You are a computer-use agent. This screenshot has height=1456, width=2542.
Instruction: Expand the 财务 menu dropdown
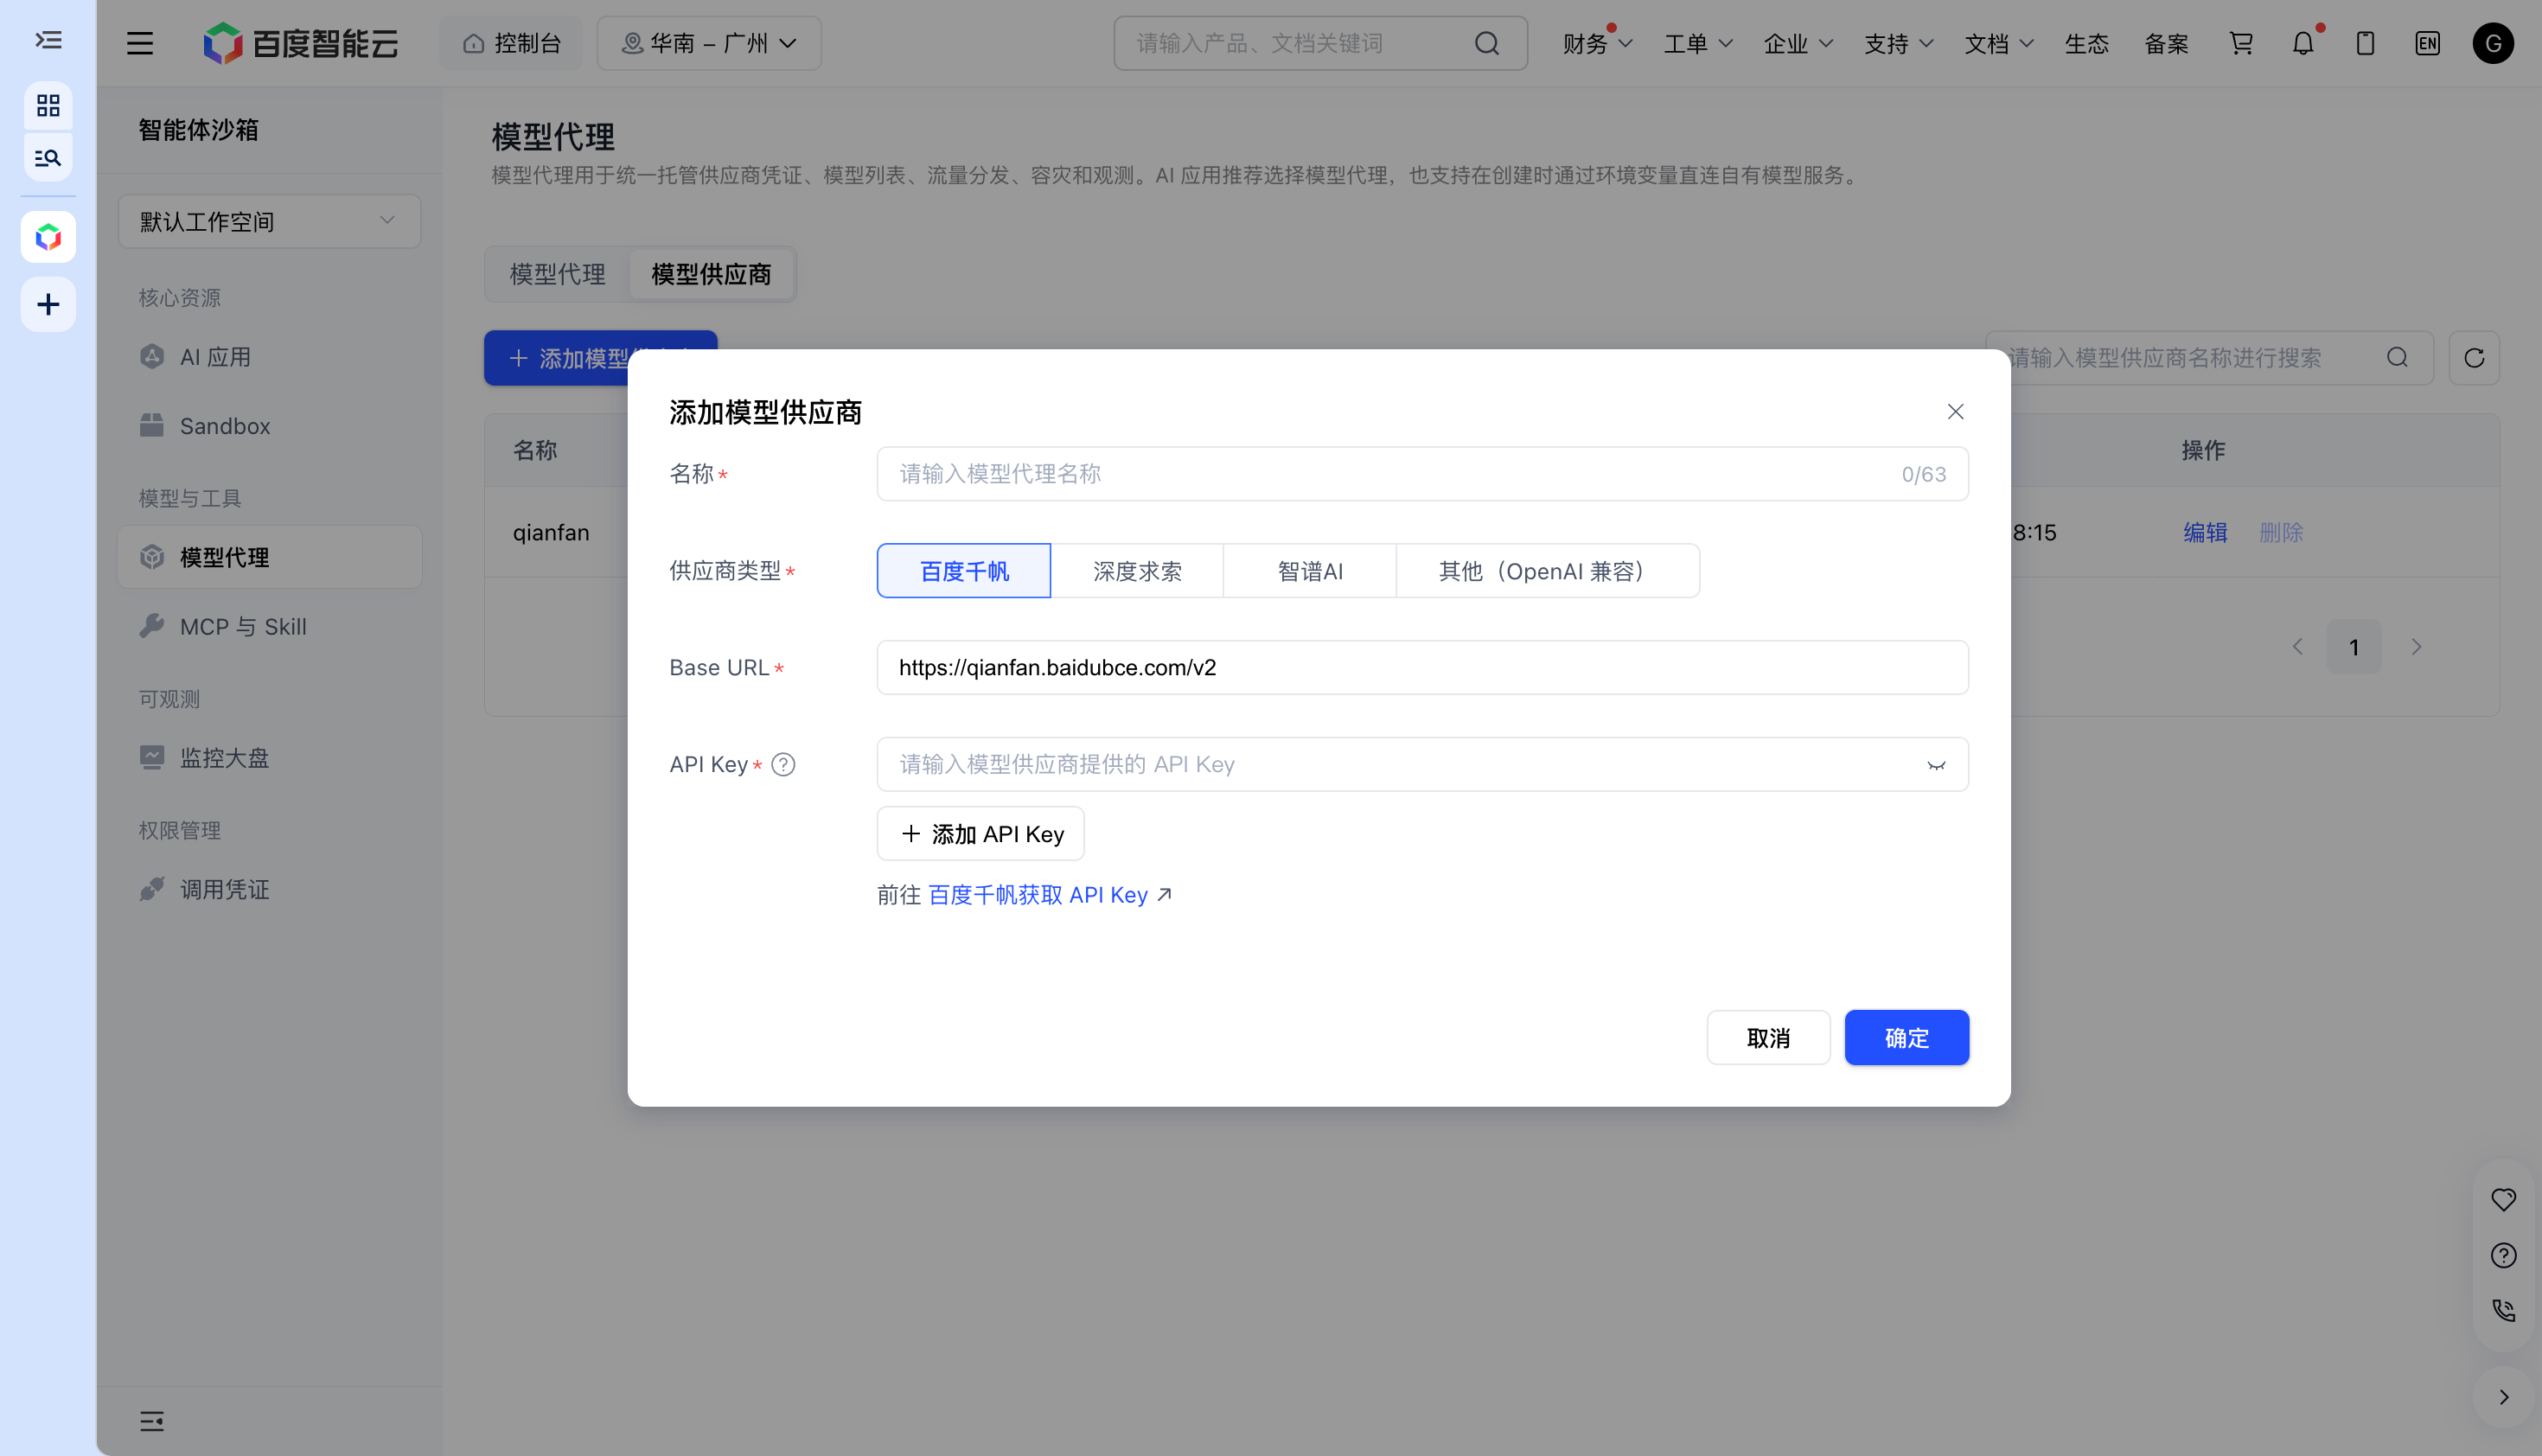tap(1597, 43)
